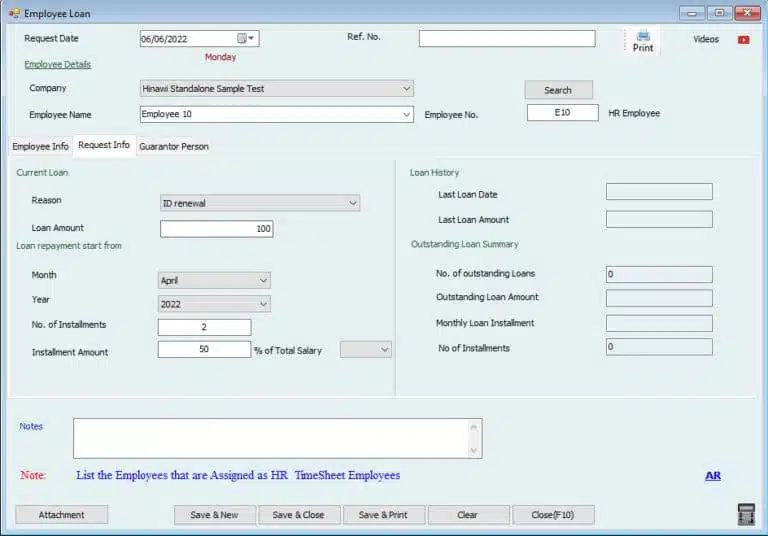Open the calculator icon at bottom right
The image size is (768, 536).
coord(746,514)
